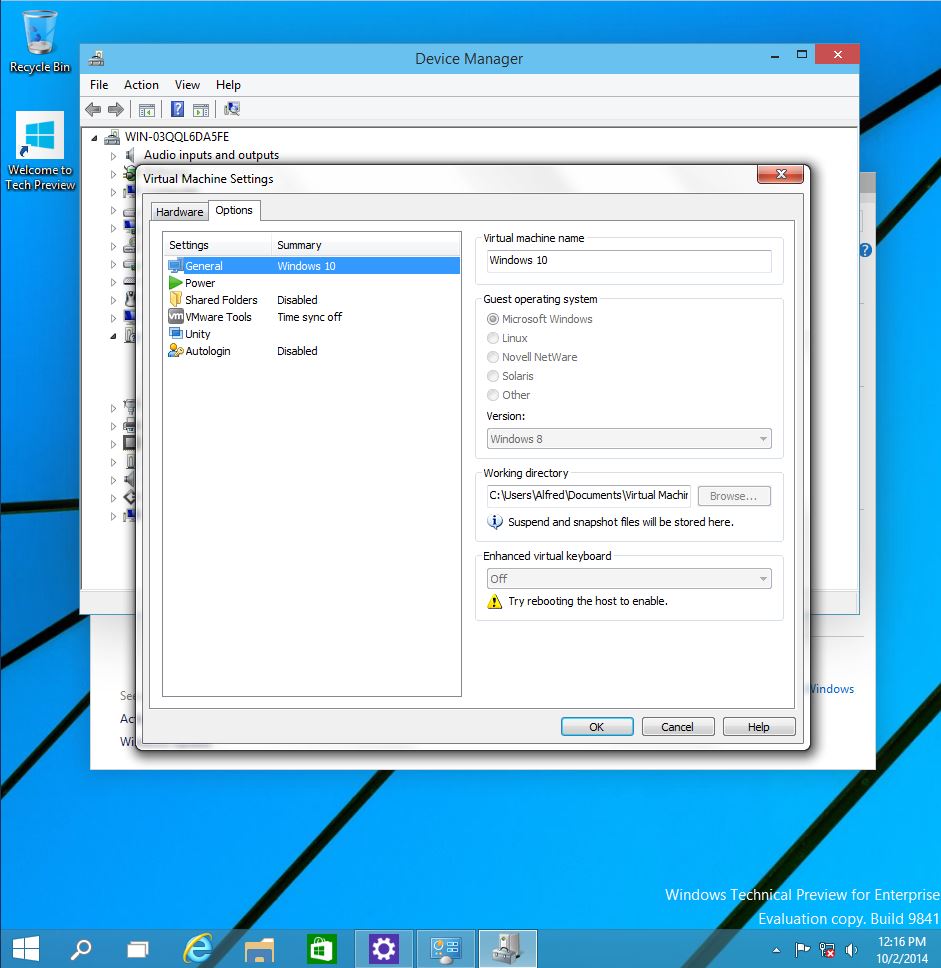Open the blue question mark Help toolbar icon

(177, 110)
